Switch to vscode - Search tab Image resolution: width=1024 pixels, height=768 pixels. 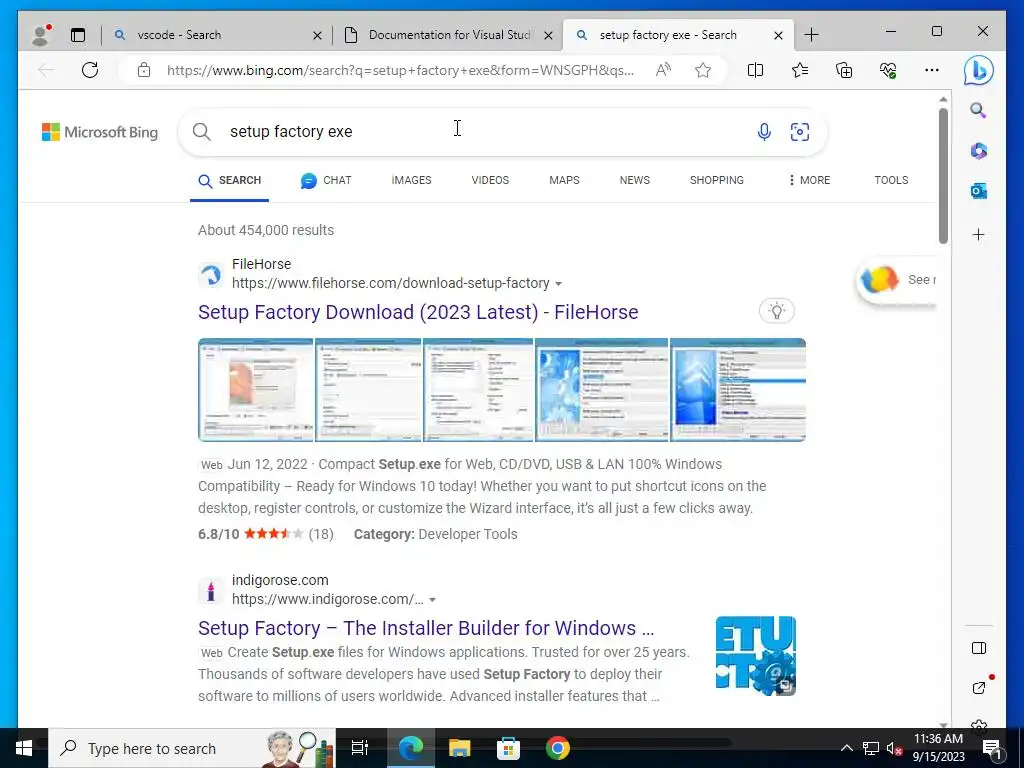[217, 35]
